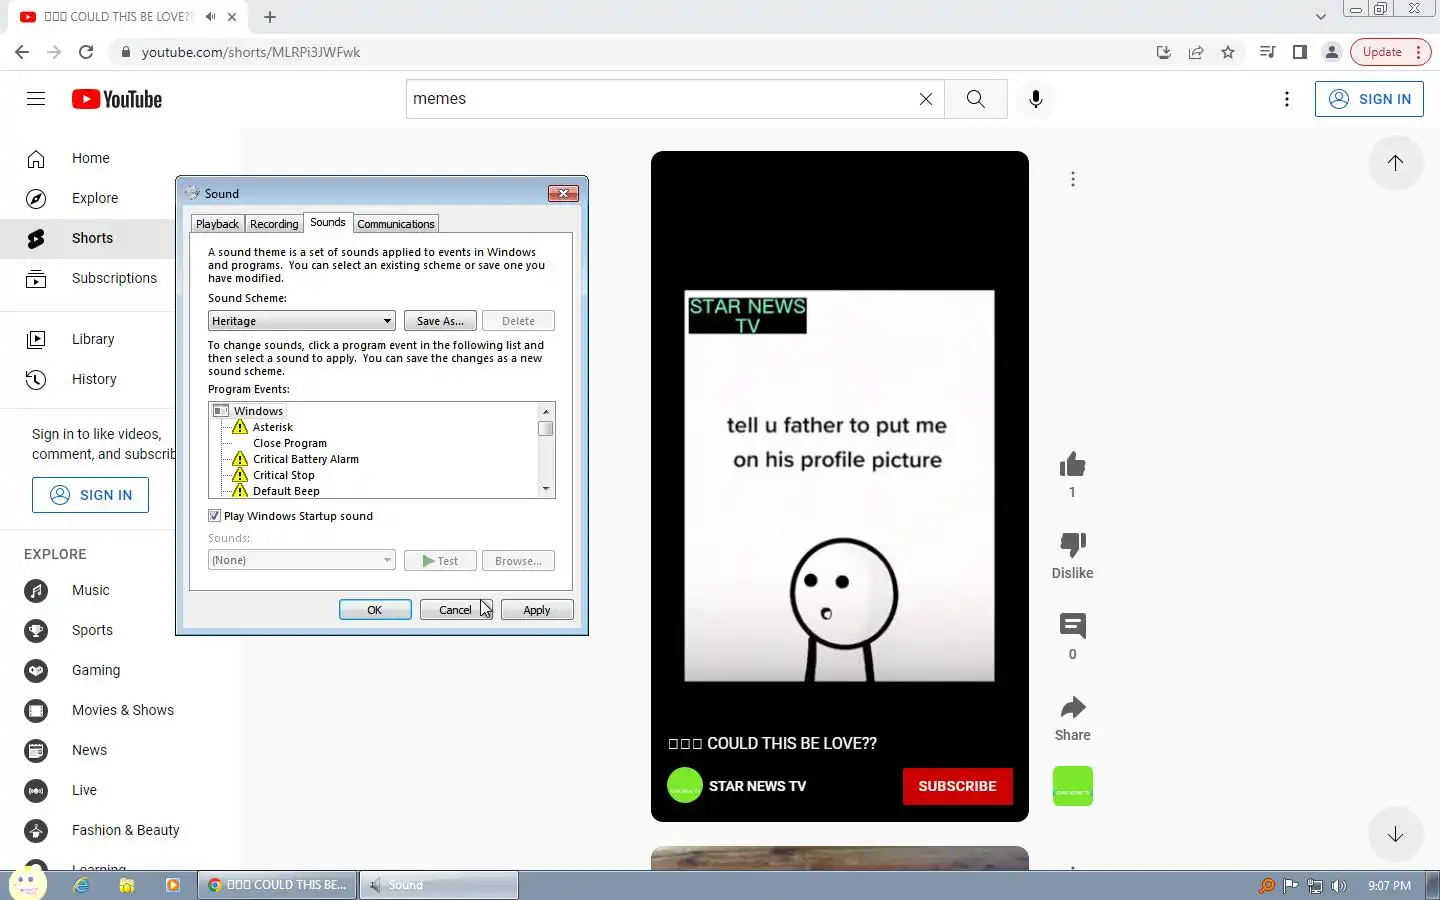Click the browser back arrow
The height and width of the screenshot is (900, 1440).
click(x=22, y=52)
